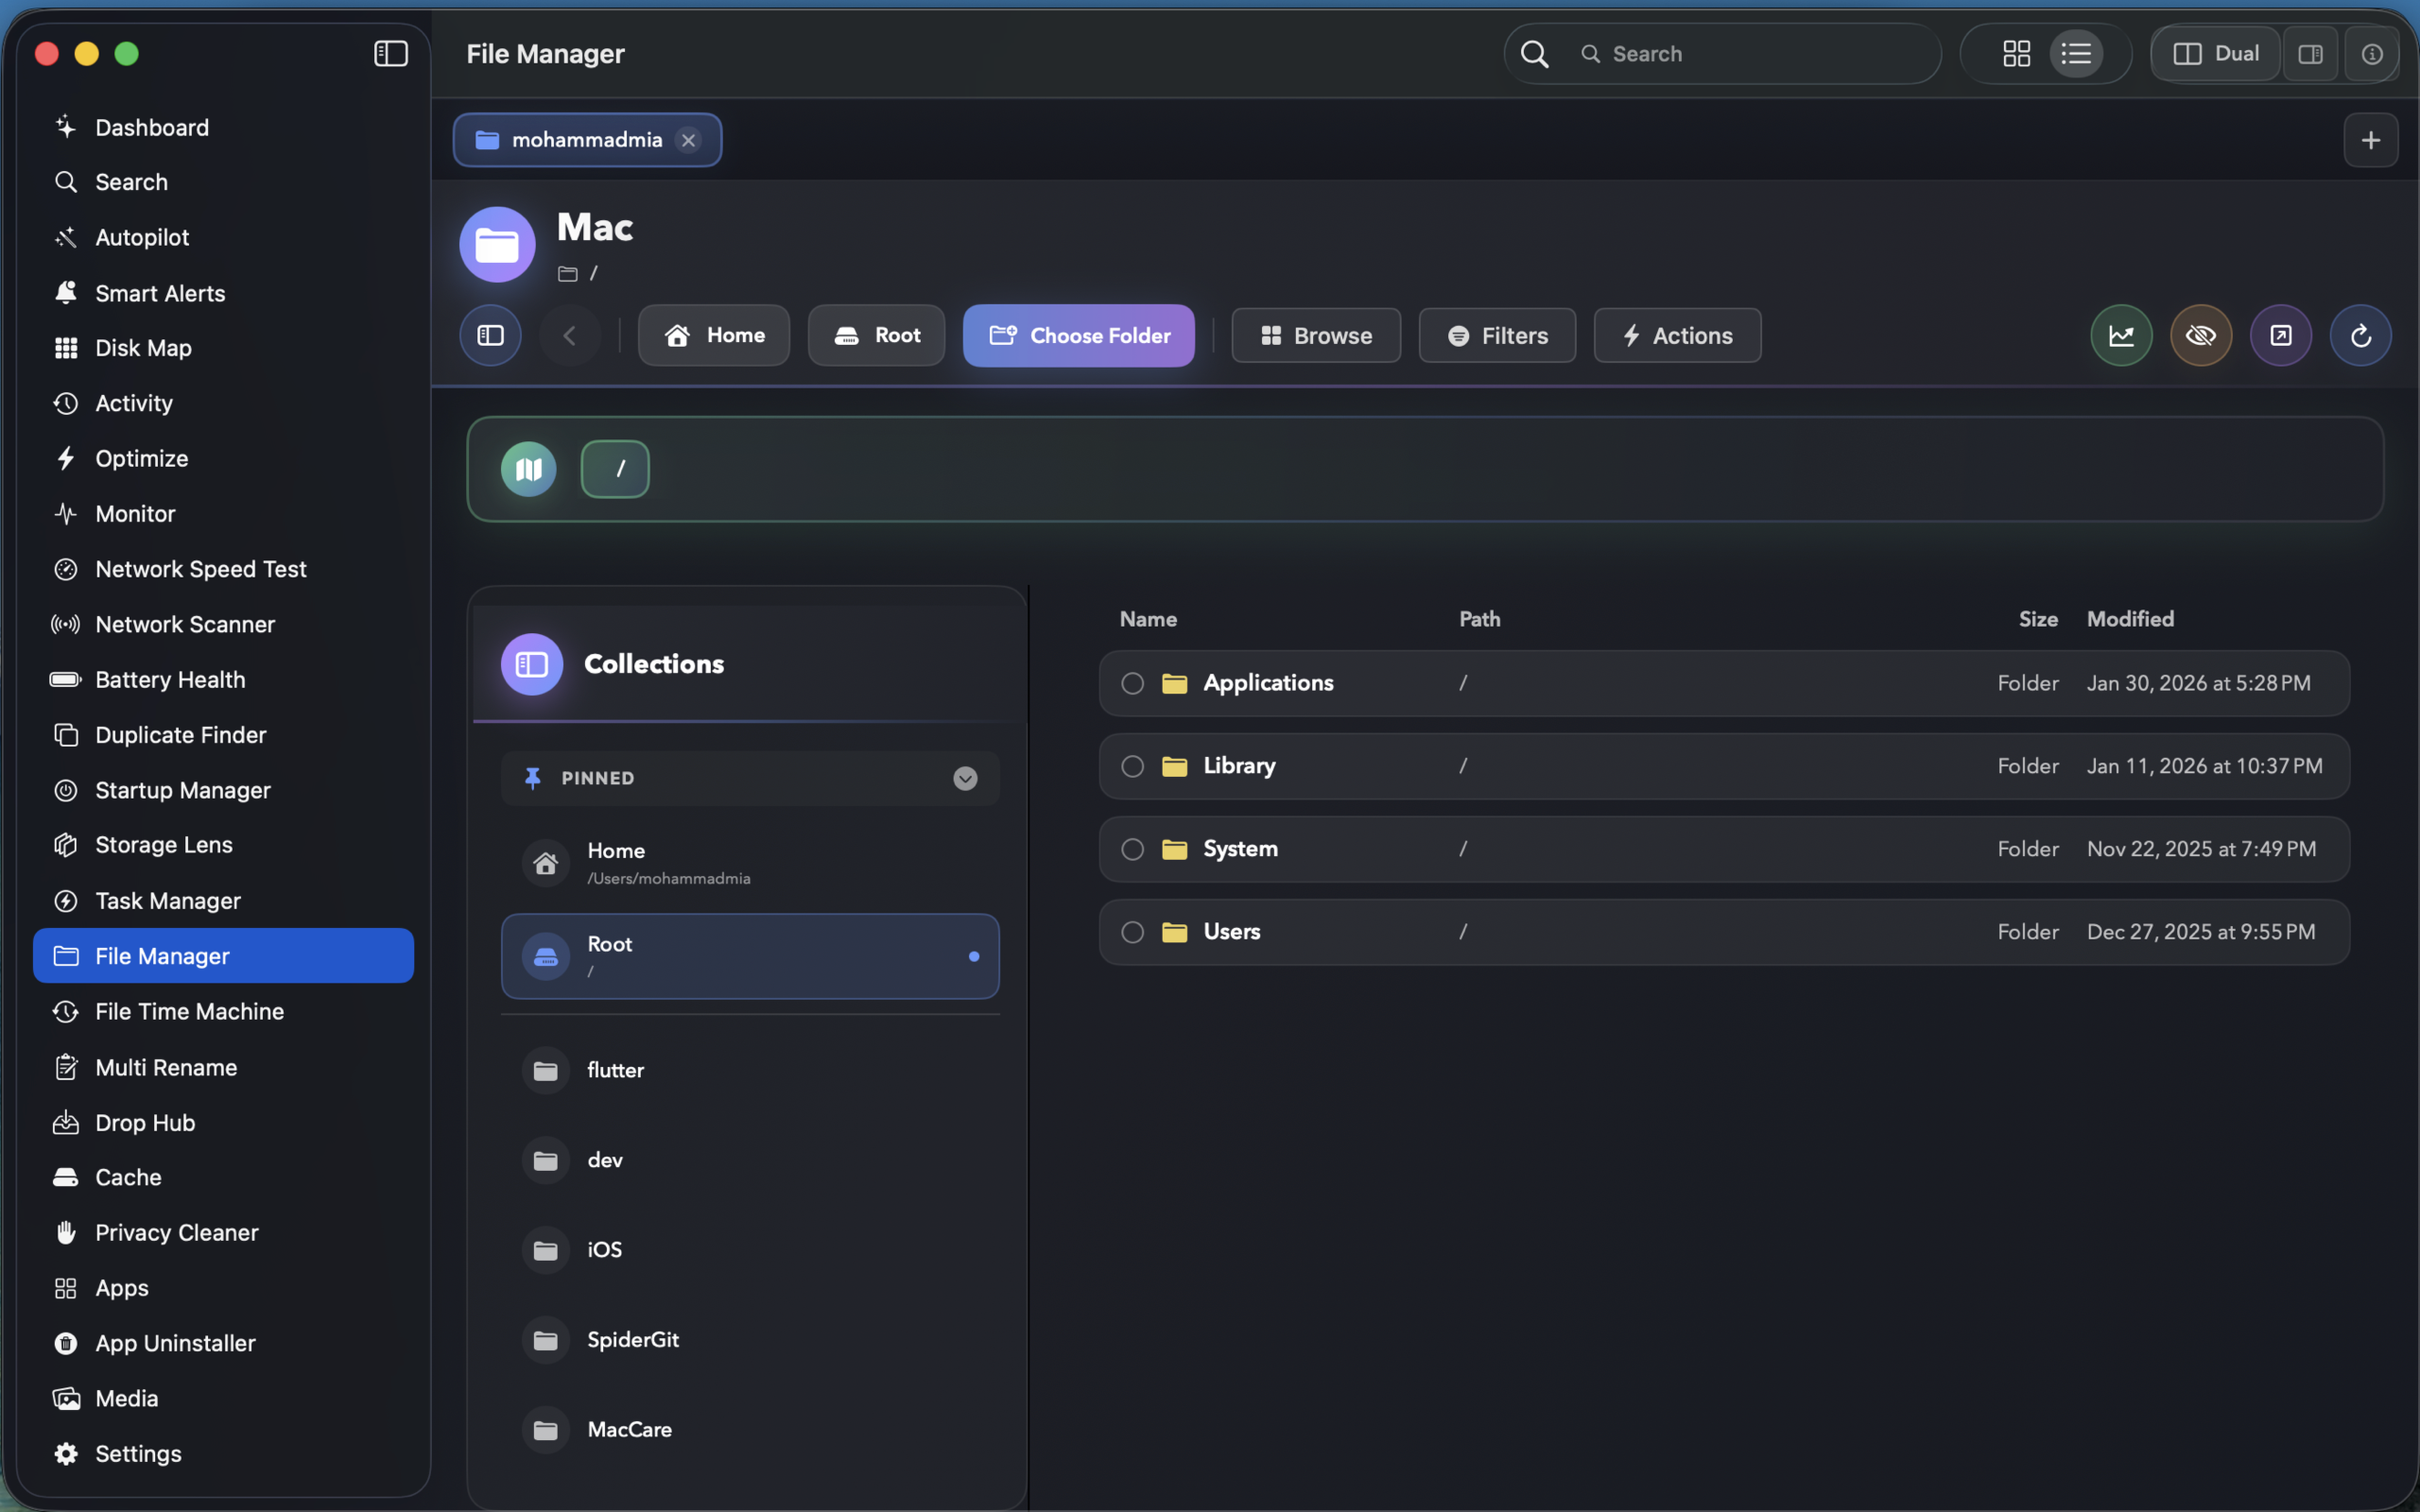The width and height of the screenshot is (2420, 1512).
Task: Open the Actions menu
Action: (1677, 336)
